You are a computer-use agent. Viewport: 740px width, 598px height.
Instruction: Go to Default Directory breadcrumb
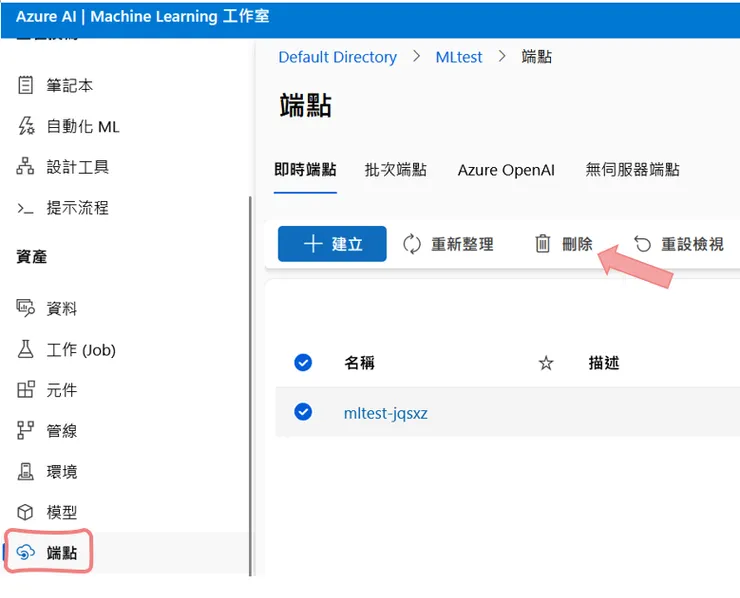337,57
